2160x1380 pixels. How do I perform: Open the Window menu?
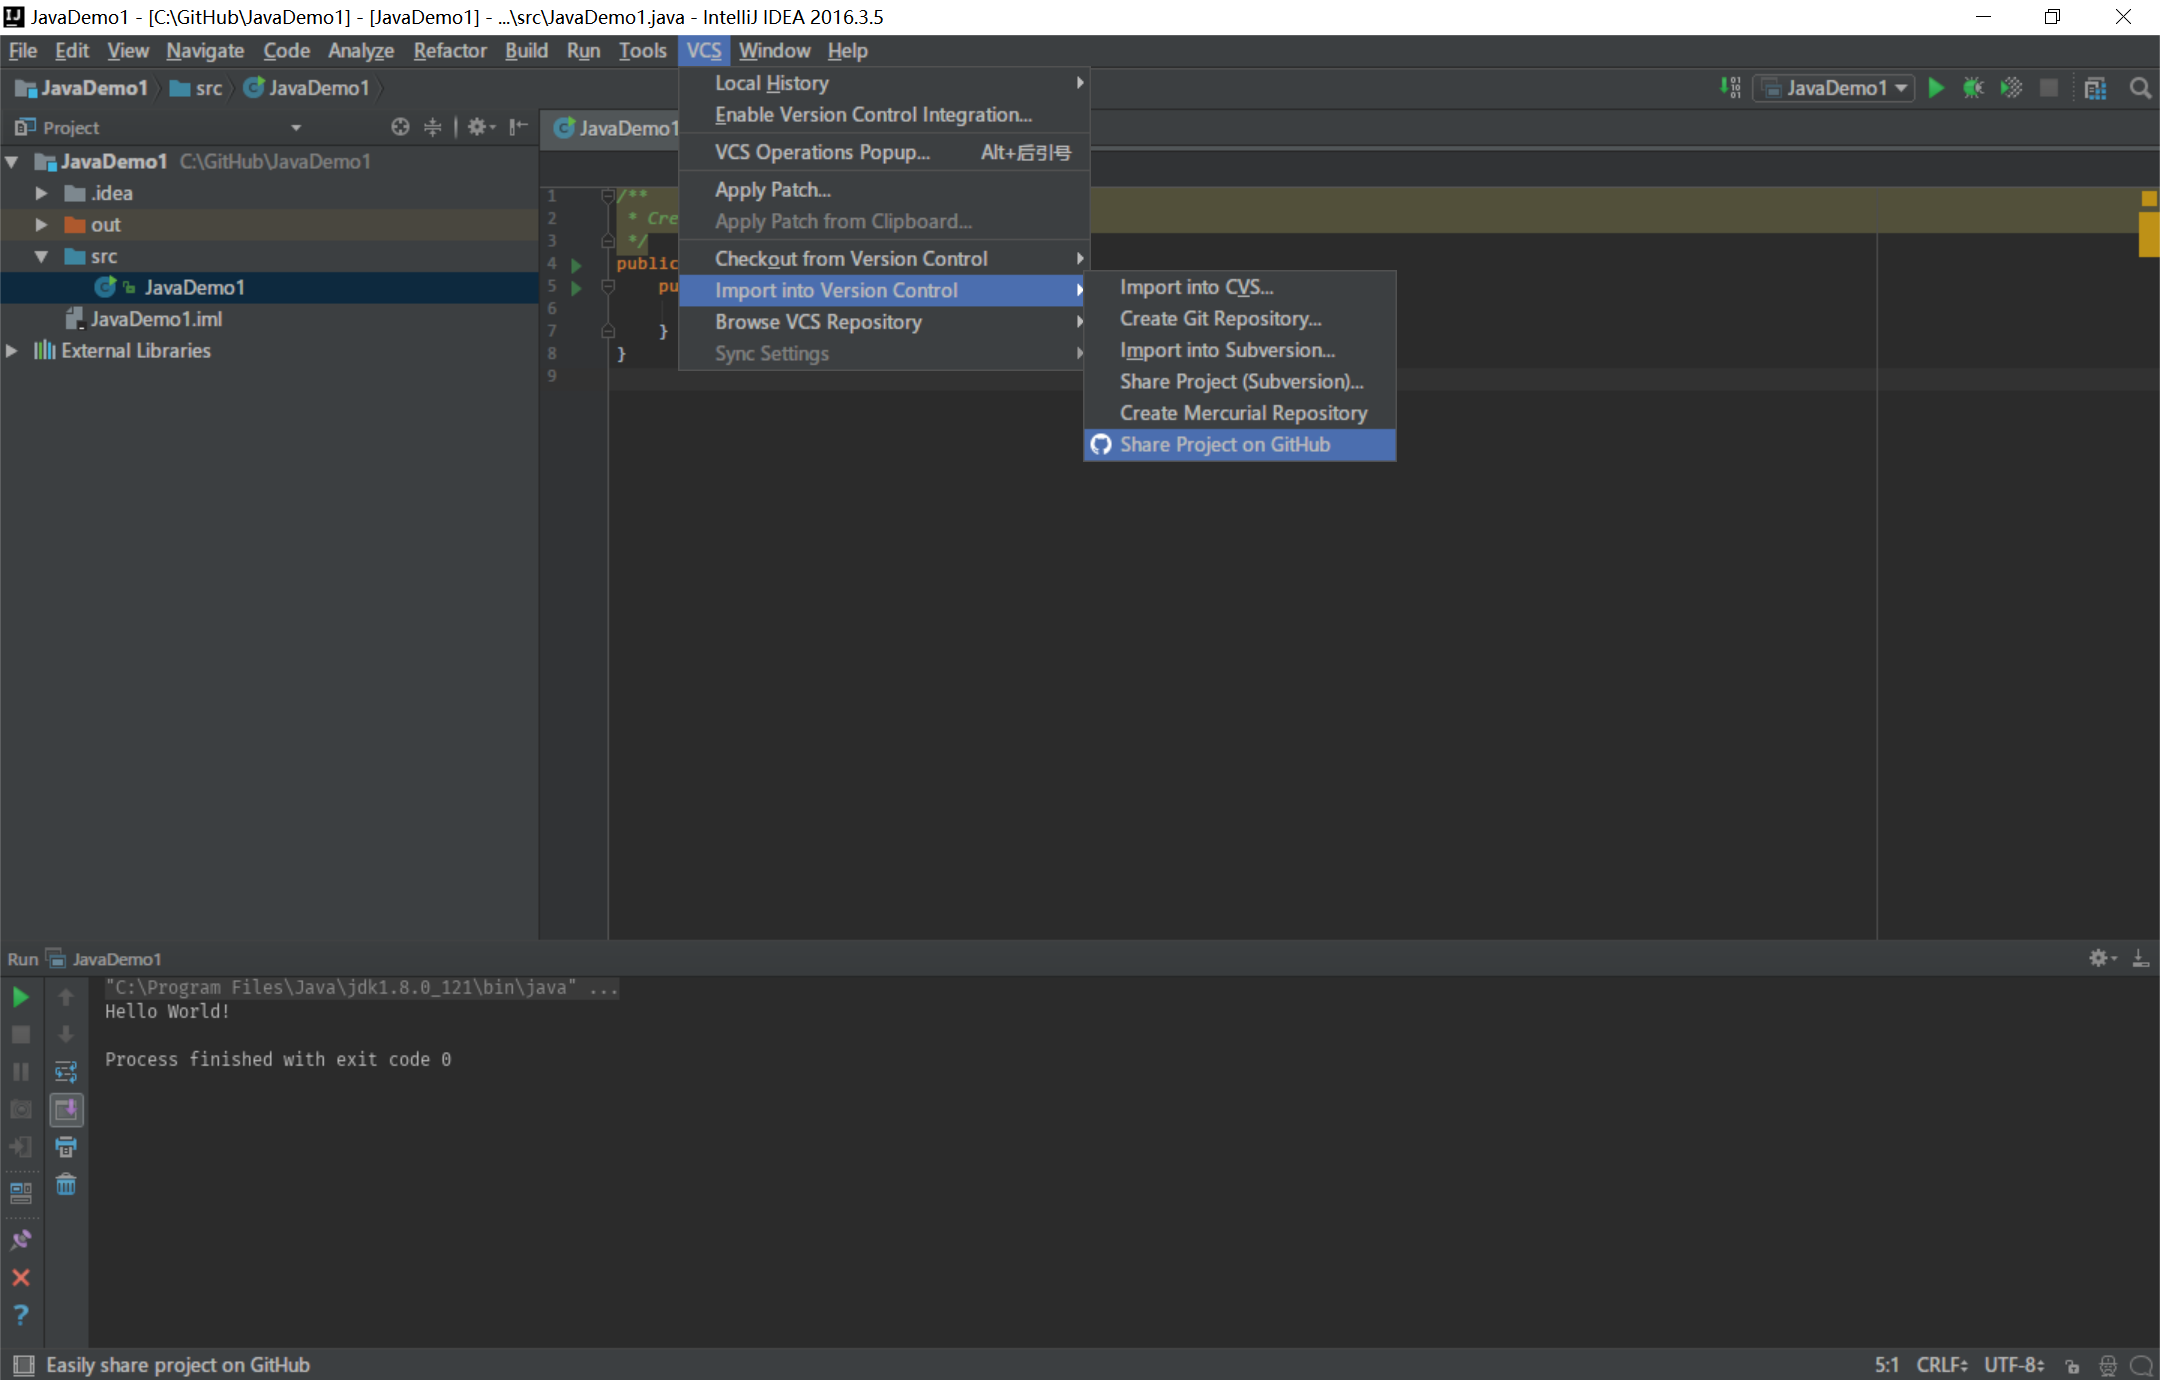pyautogui.click(x=775, y=51)
